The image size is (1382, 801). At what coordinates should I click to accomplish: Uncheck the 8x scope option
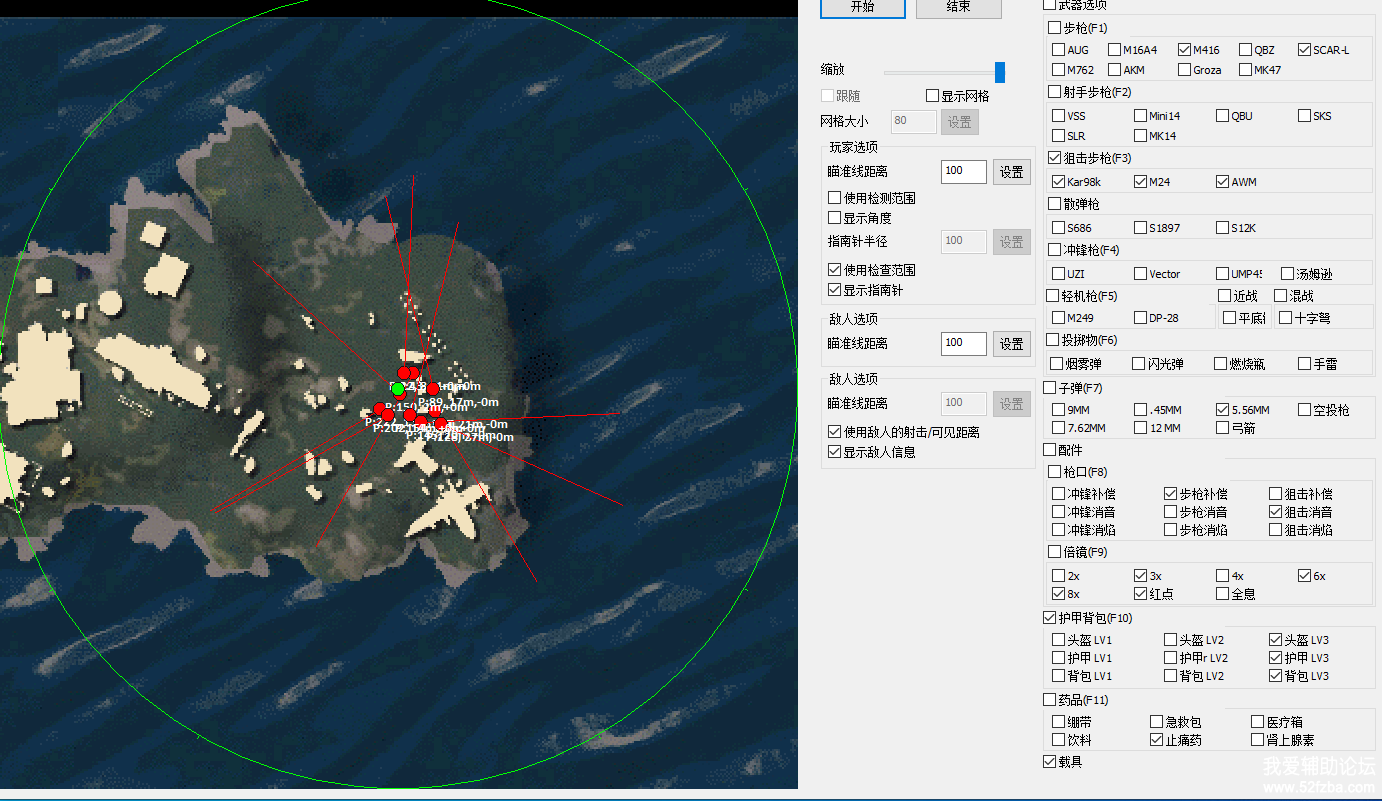[x=1059, y=594]
